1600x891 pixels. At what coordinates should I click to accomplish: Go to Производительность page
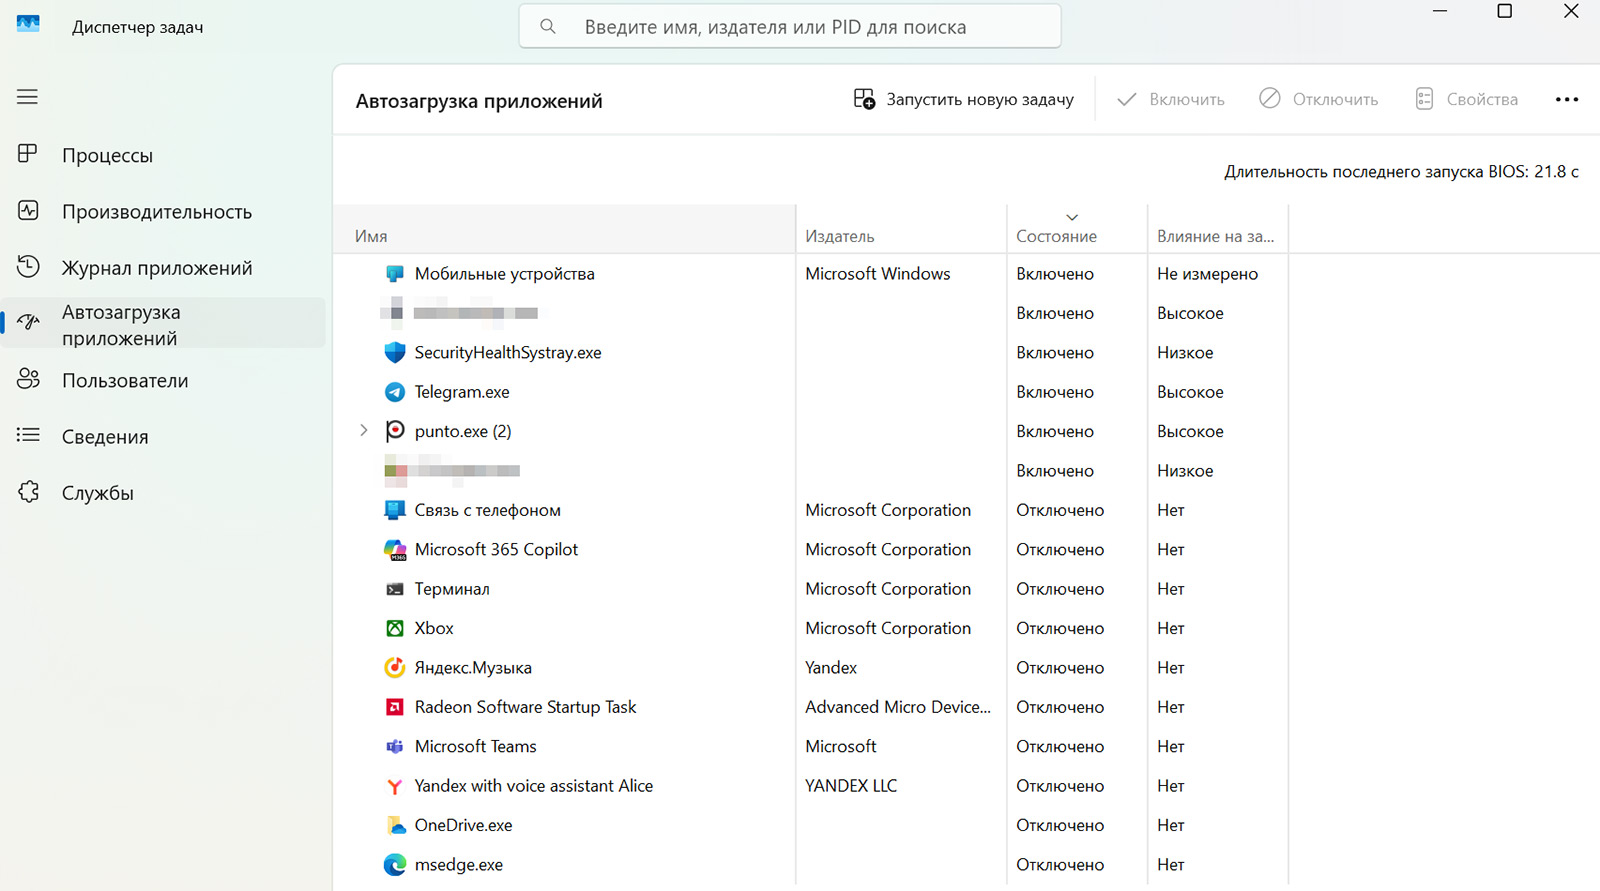click(157, 212)
